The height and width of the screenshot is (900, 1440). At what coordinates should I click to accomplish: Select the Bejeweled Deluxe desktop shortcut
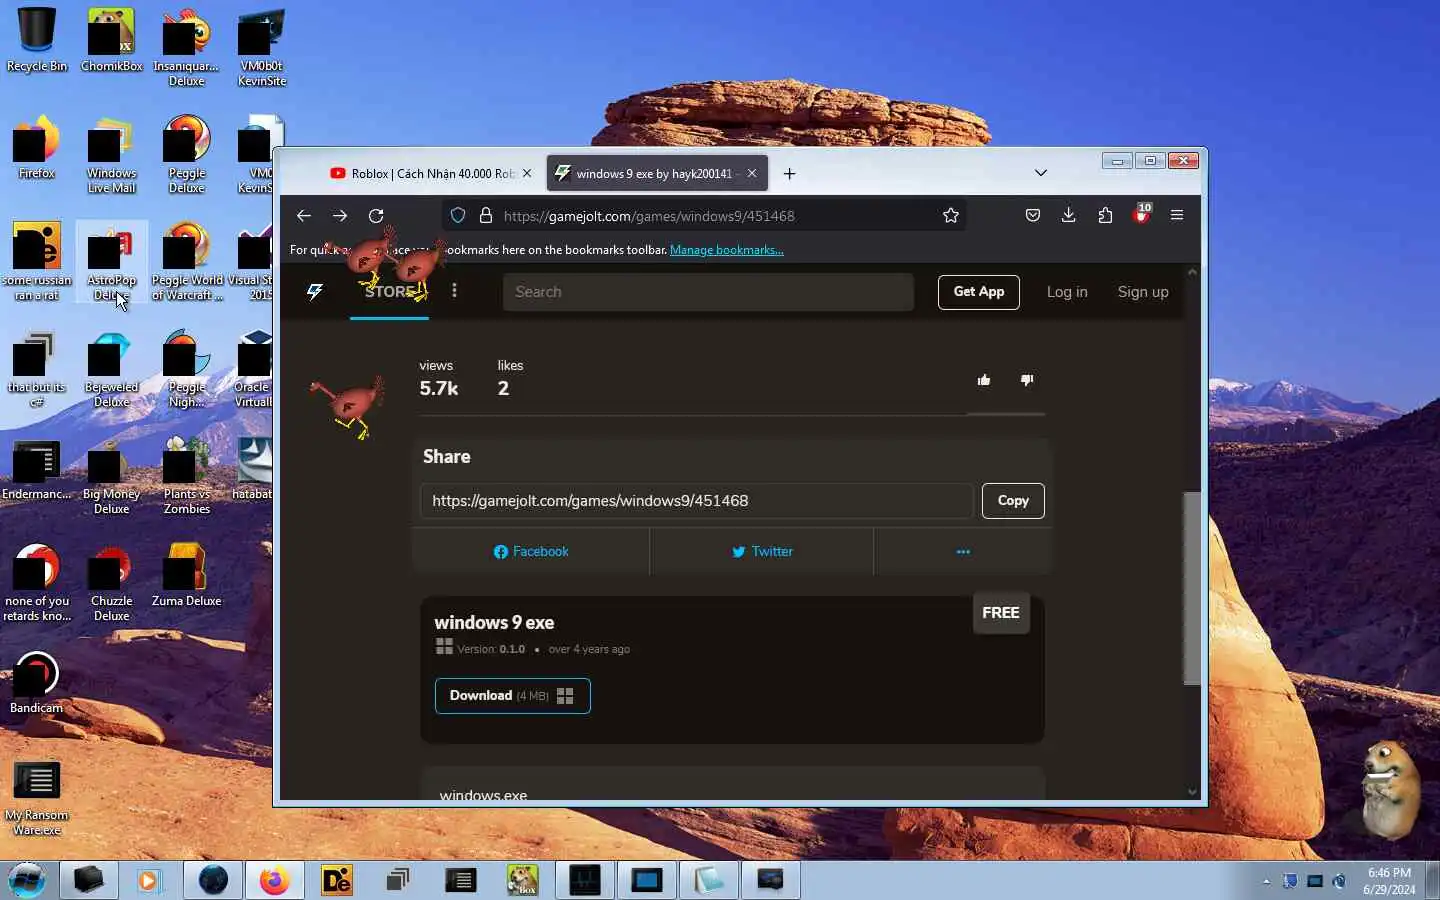(x=111, y=368)
